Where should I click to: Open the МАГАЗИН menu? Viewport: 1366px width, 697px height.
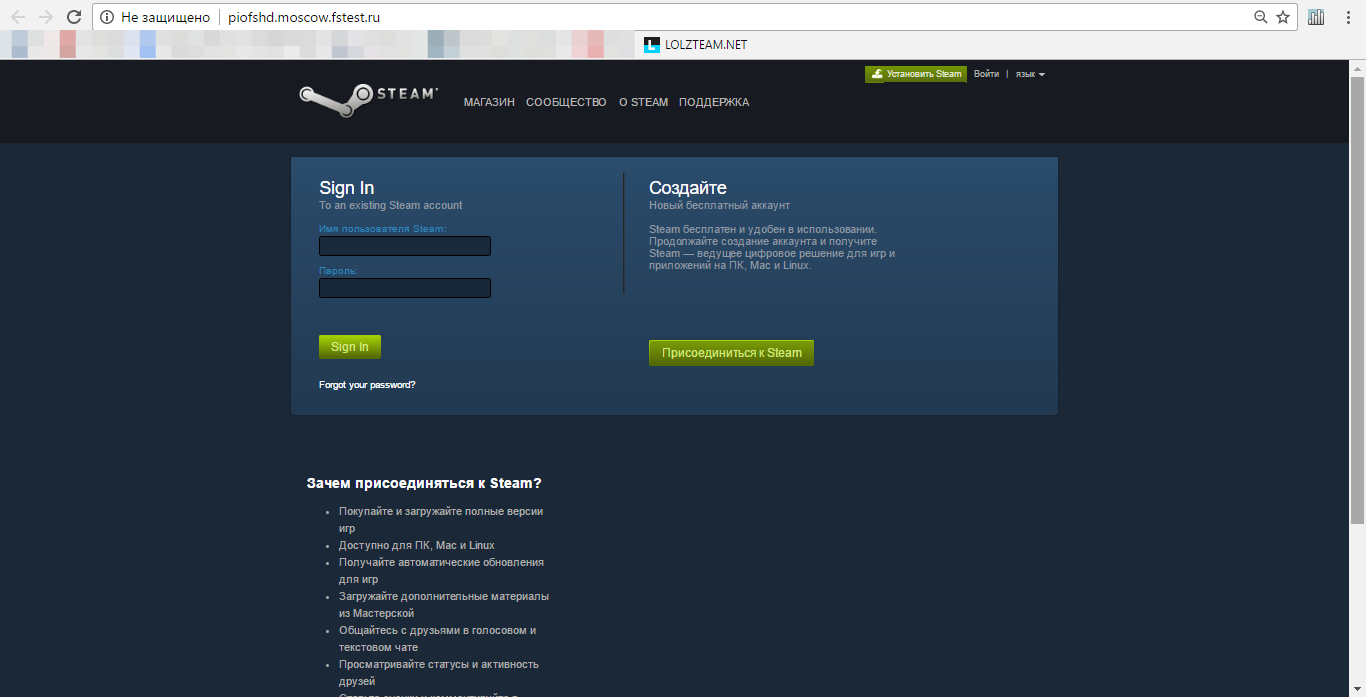(x=489, y=102)
